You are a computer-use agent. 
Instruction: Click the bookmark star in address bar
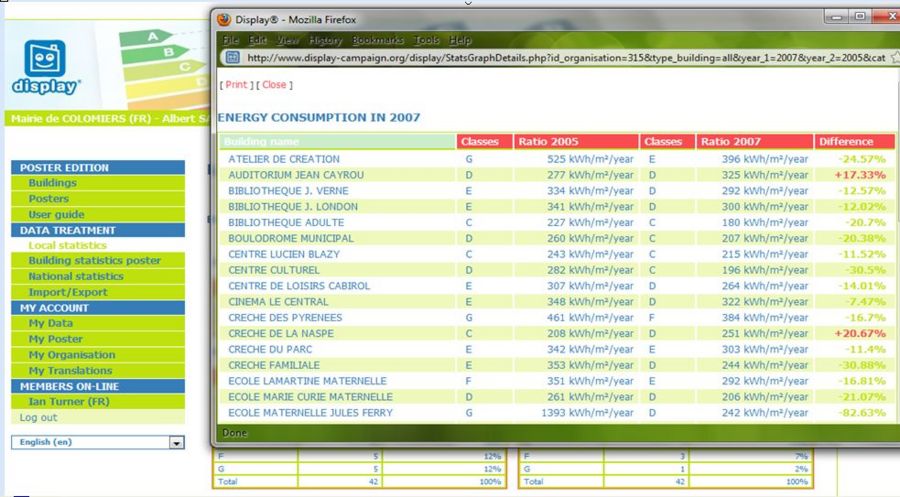click(x=892, y=58)
